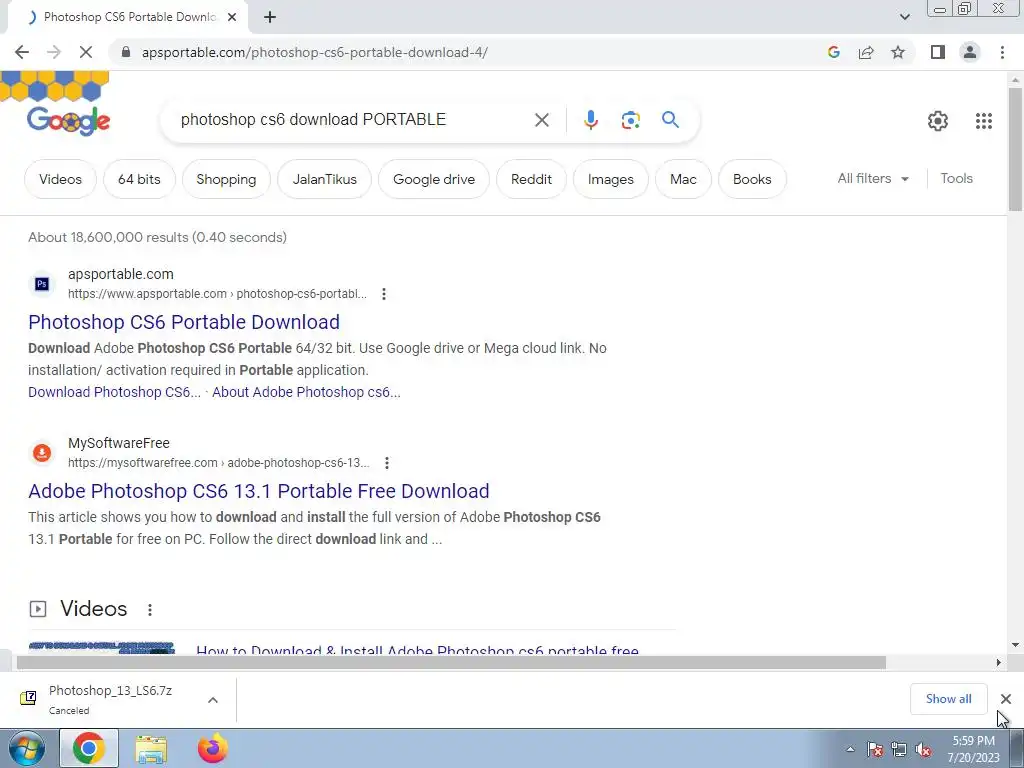Click the MySoftwareFree site favicon

[x=42, y=453]
